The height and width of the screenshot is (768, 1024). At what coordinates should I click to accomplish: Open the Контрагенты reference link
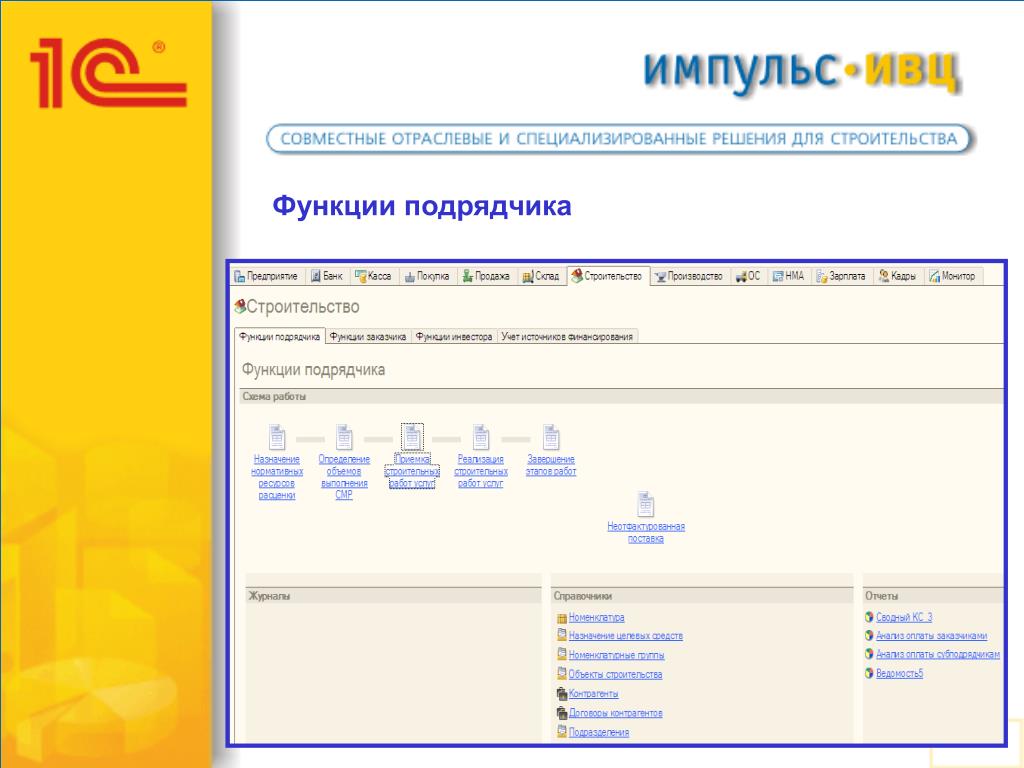click(593, 694)
